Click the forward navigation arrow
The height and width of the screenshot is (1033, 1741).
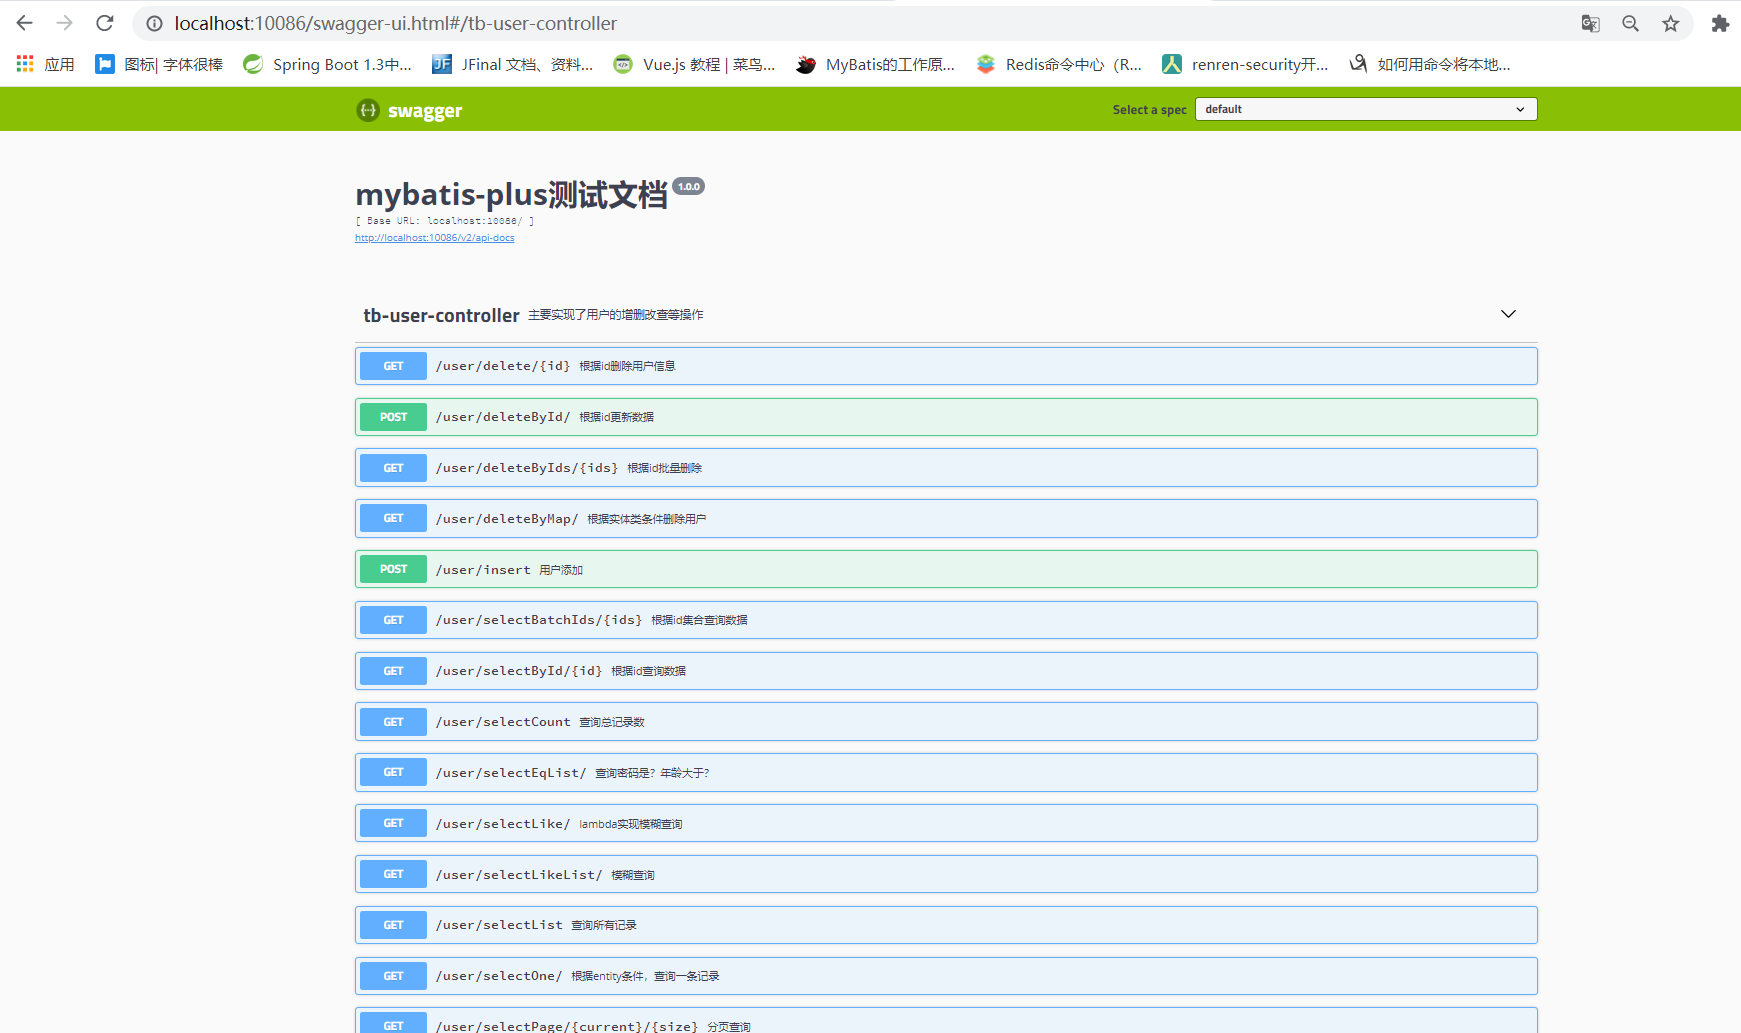(64, 23)
